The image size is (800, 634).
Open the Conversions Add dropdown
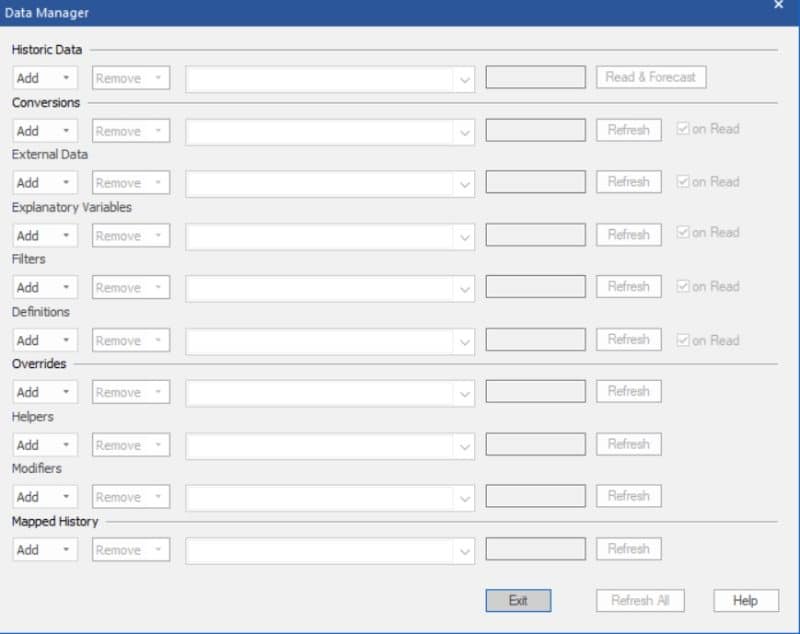[44, 129]
